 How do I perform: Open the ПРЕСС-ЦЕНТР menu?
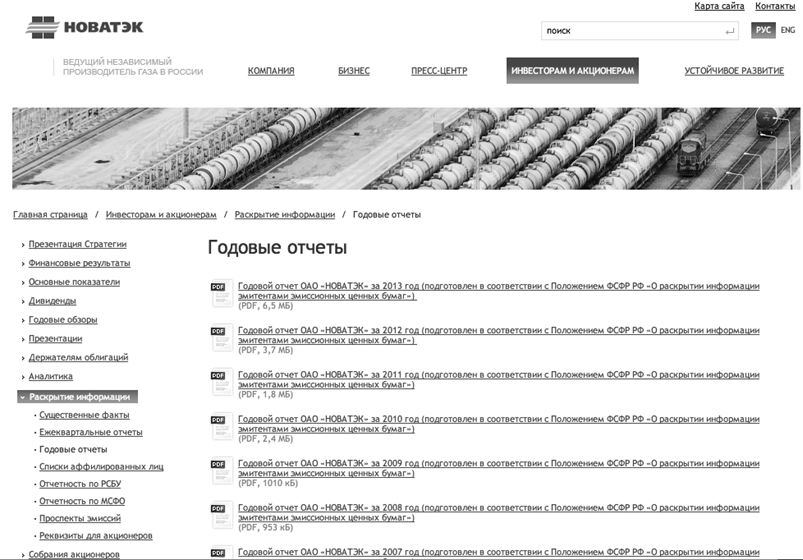[439, 71]
